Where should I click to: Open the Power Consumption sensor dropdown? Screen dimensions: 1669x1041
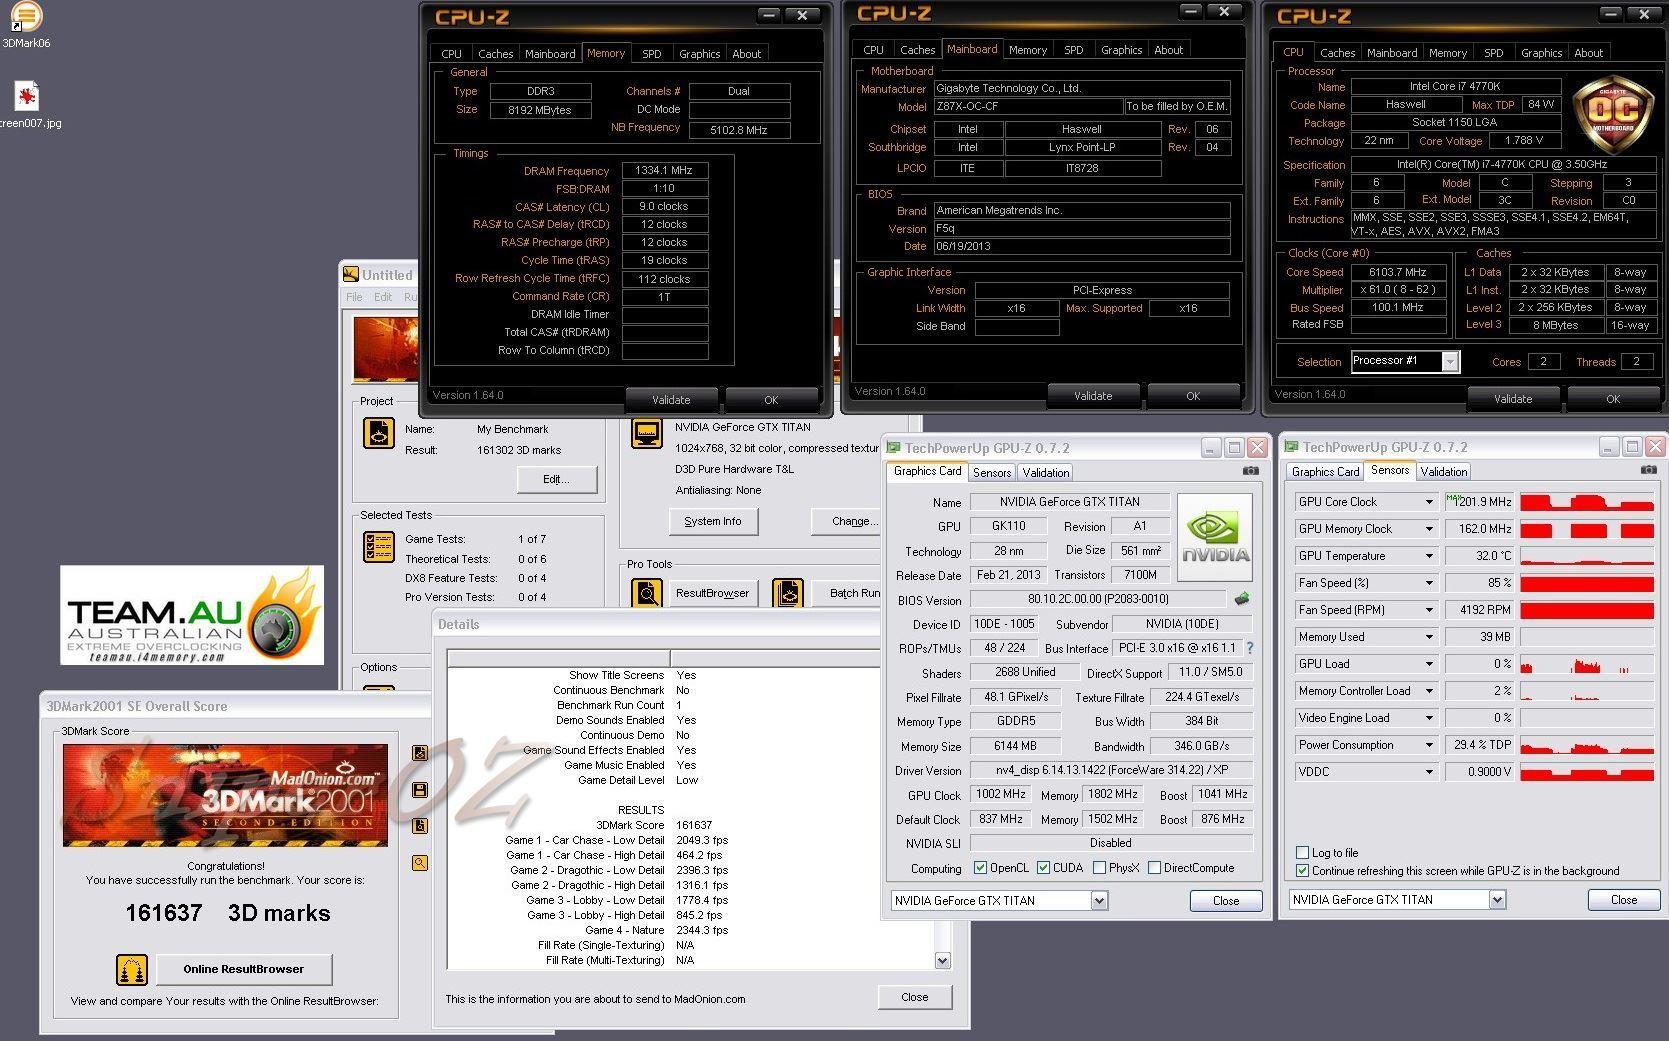pos(1429,745)
